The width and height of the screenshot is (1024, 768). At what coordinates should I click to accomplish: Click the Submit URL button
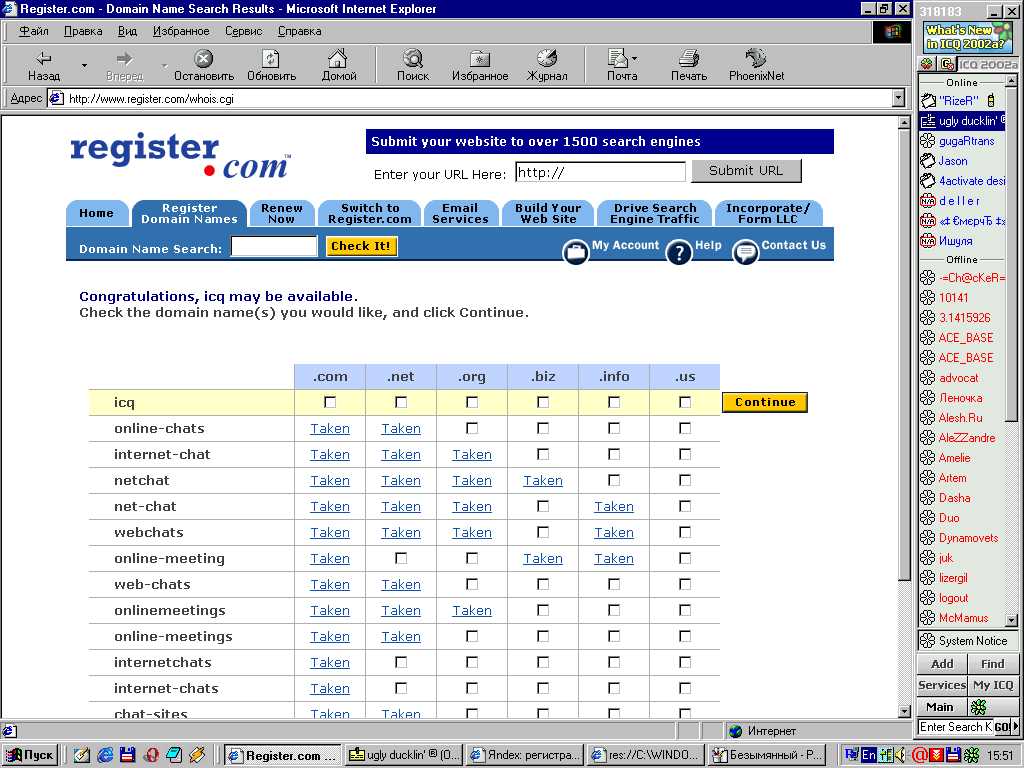[x=746, y=171]
